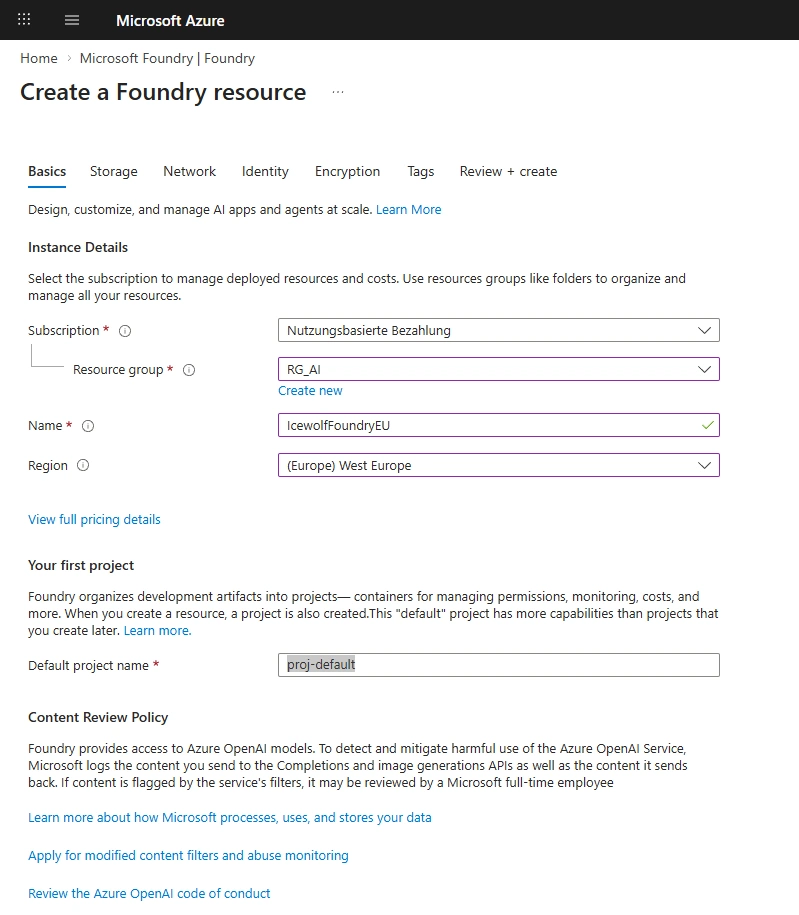Switch to the Network tab

click(189, 172)
